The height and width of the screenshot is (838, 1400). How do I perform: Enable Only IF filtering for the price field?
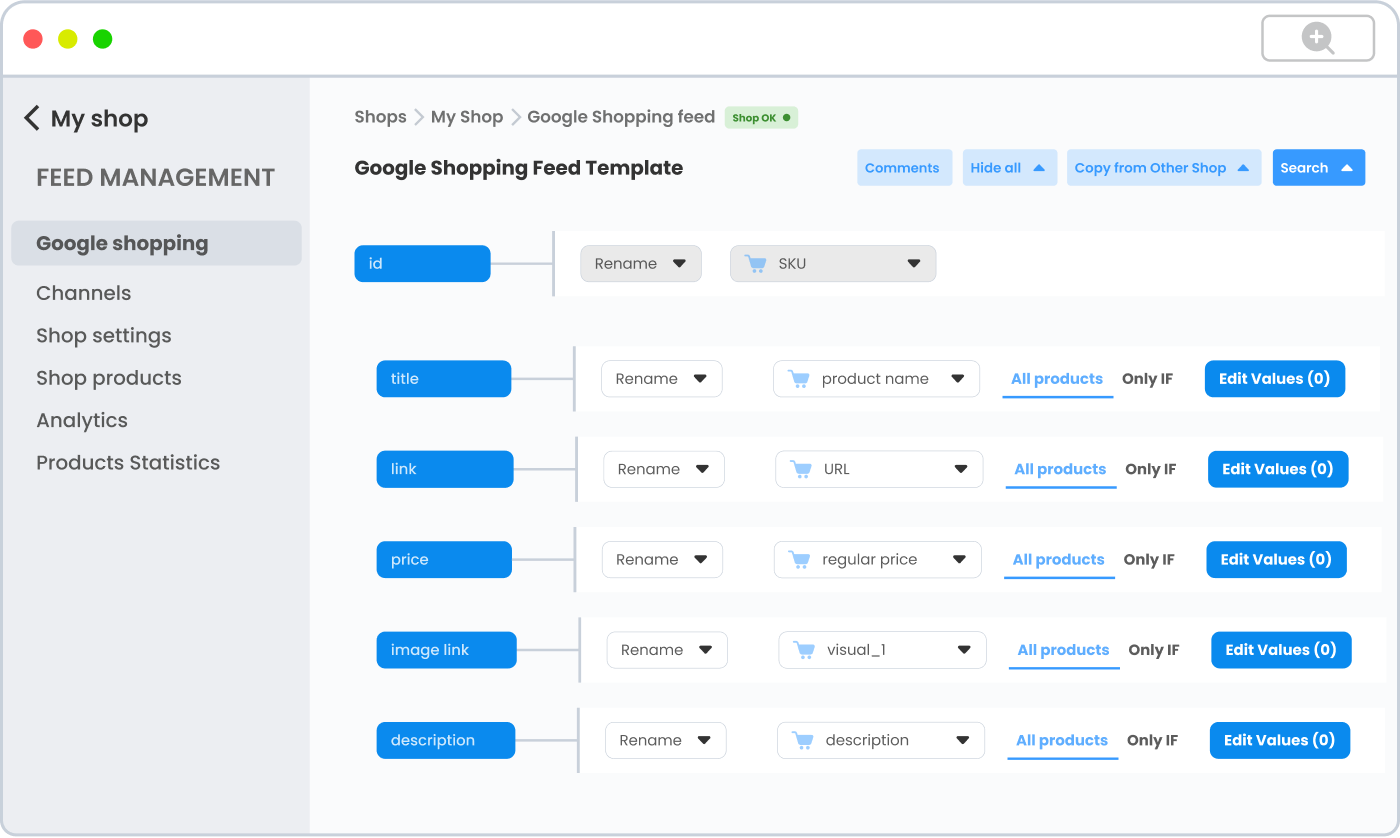(1149, 559)
